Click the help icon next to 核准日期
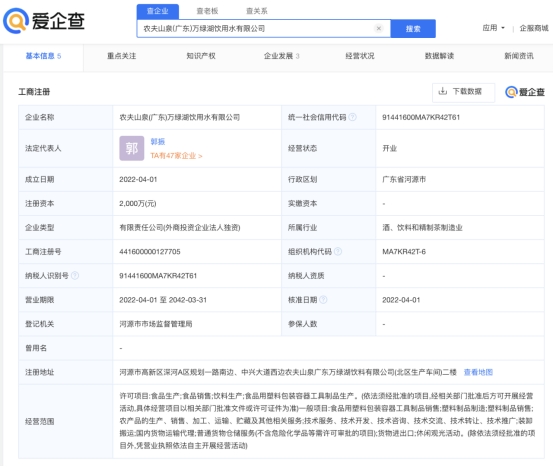 pyautogui.click(x=323, y=300)
